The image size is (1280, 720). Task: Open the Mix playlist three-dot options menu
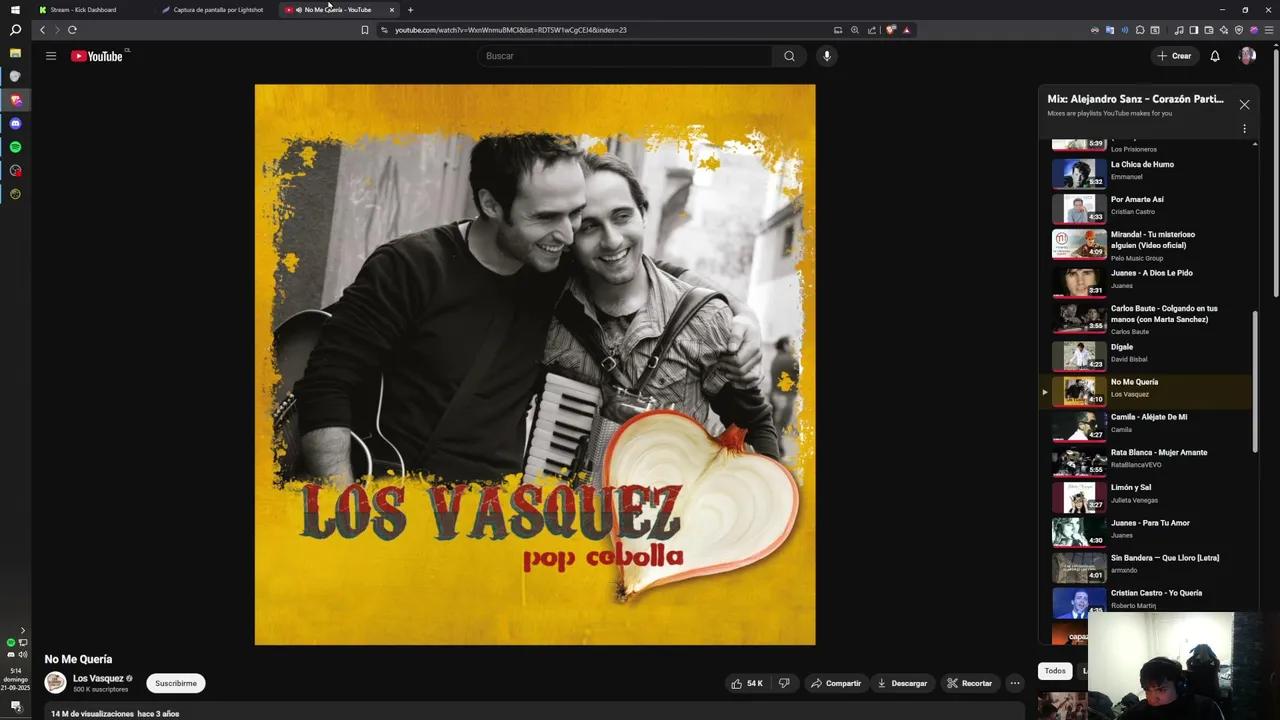click(1244, 128)
